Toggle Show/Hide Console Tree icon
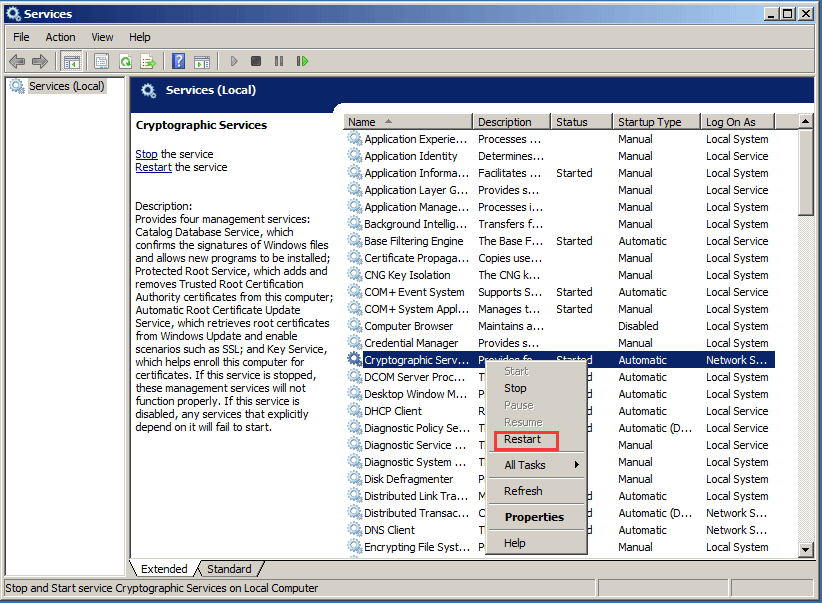822x603 pixels. coord(71,61)
